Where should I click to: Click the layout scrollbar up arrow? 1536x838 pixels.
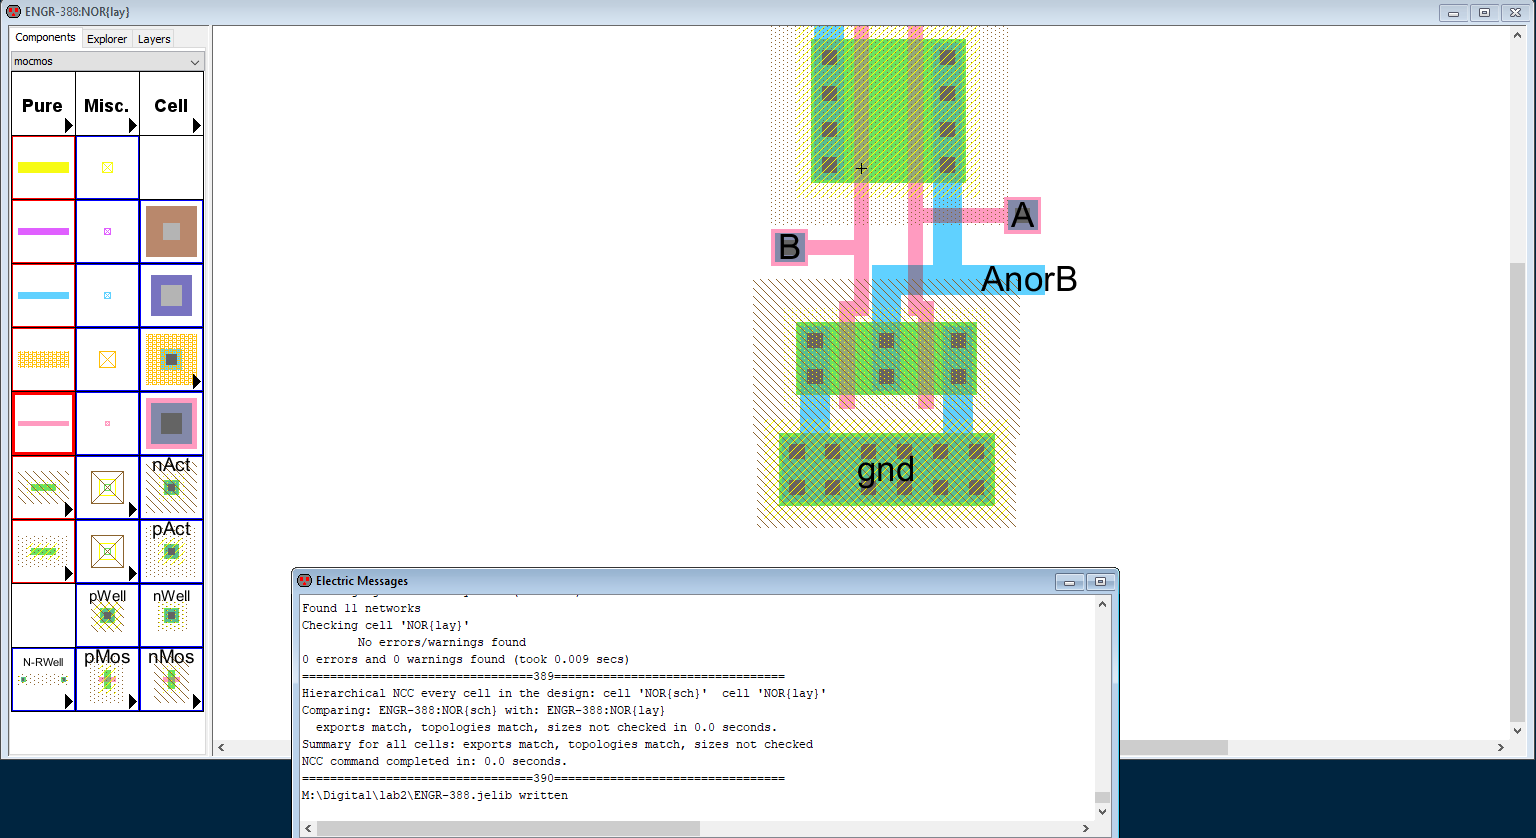1519,35
